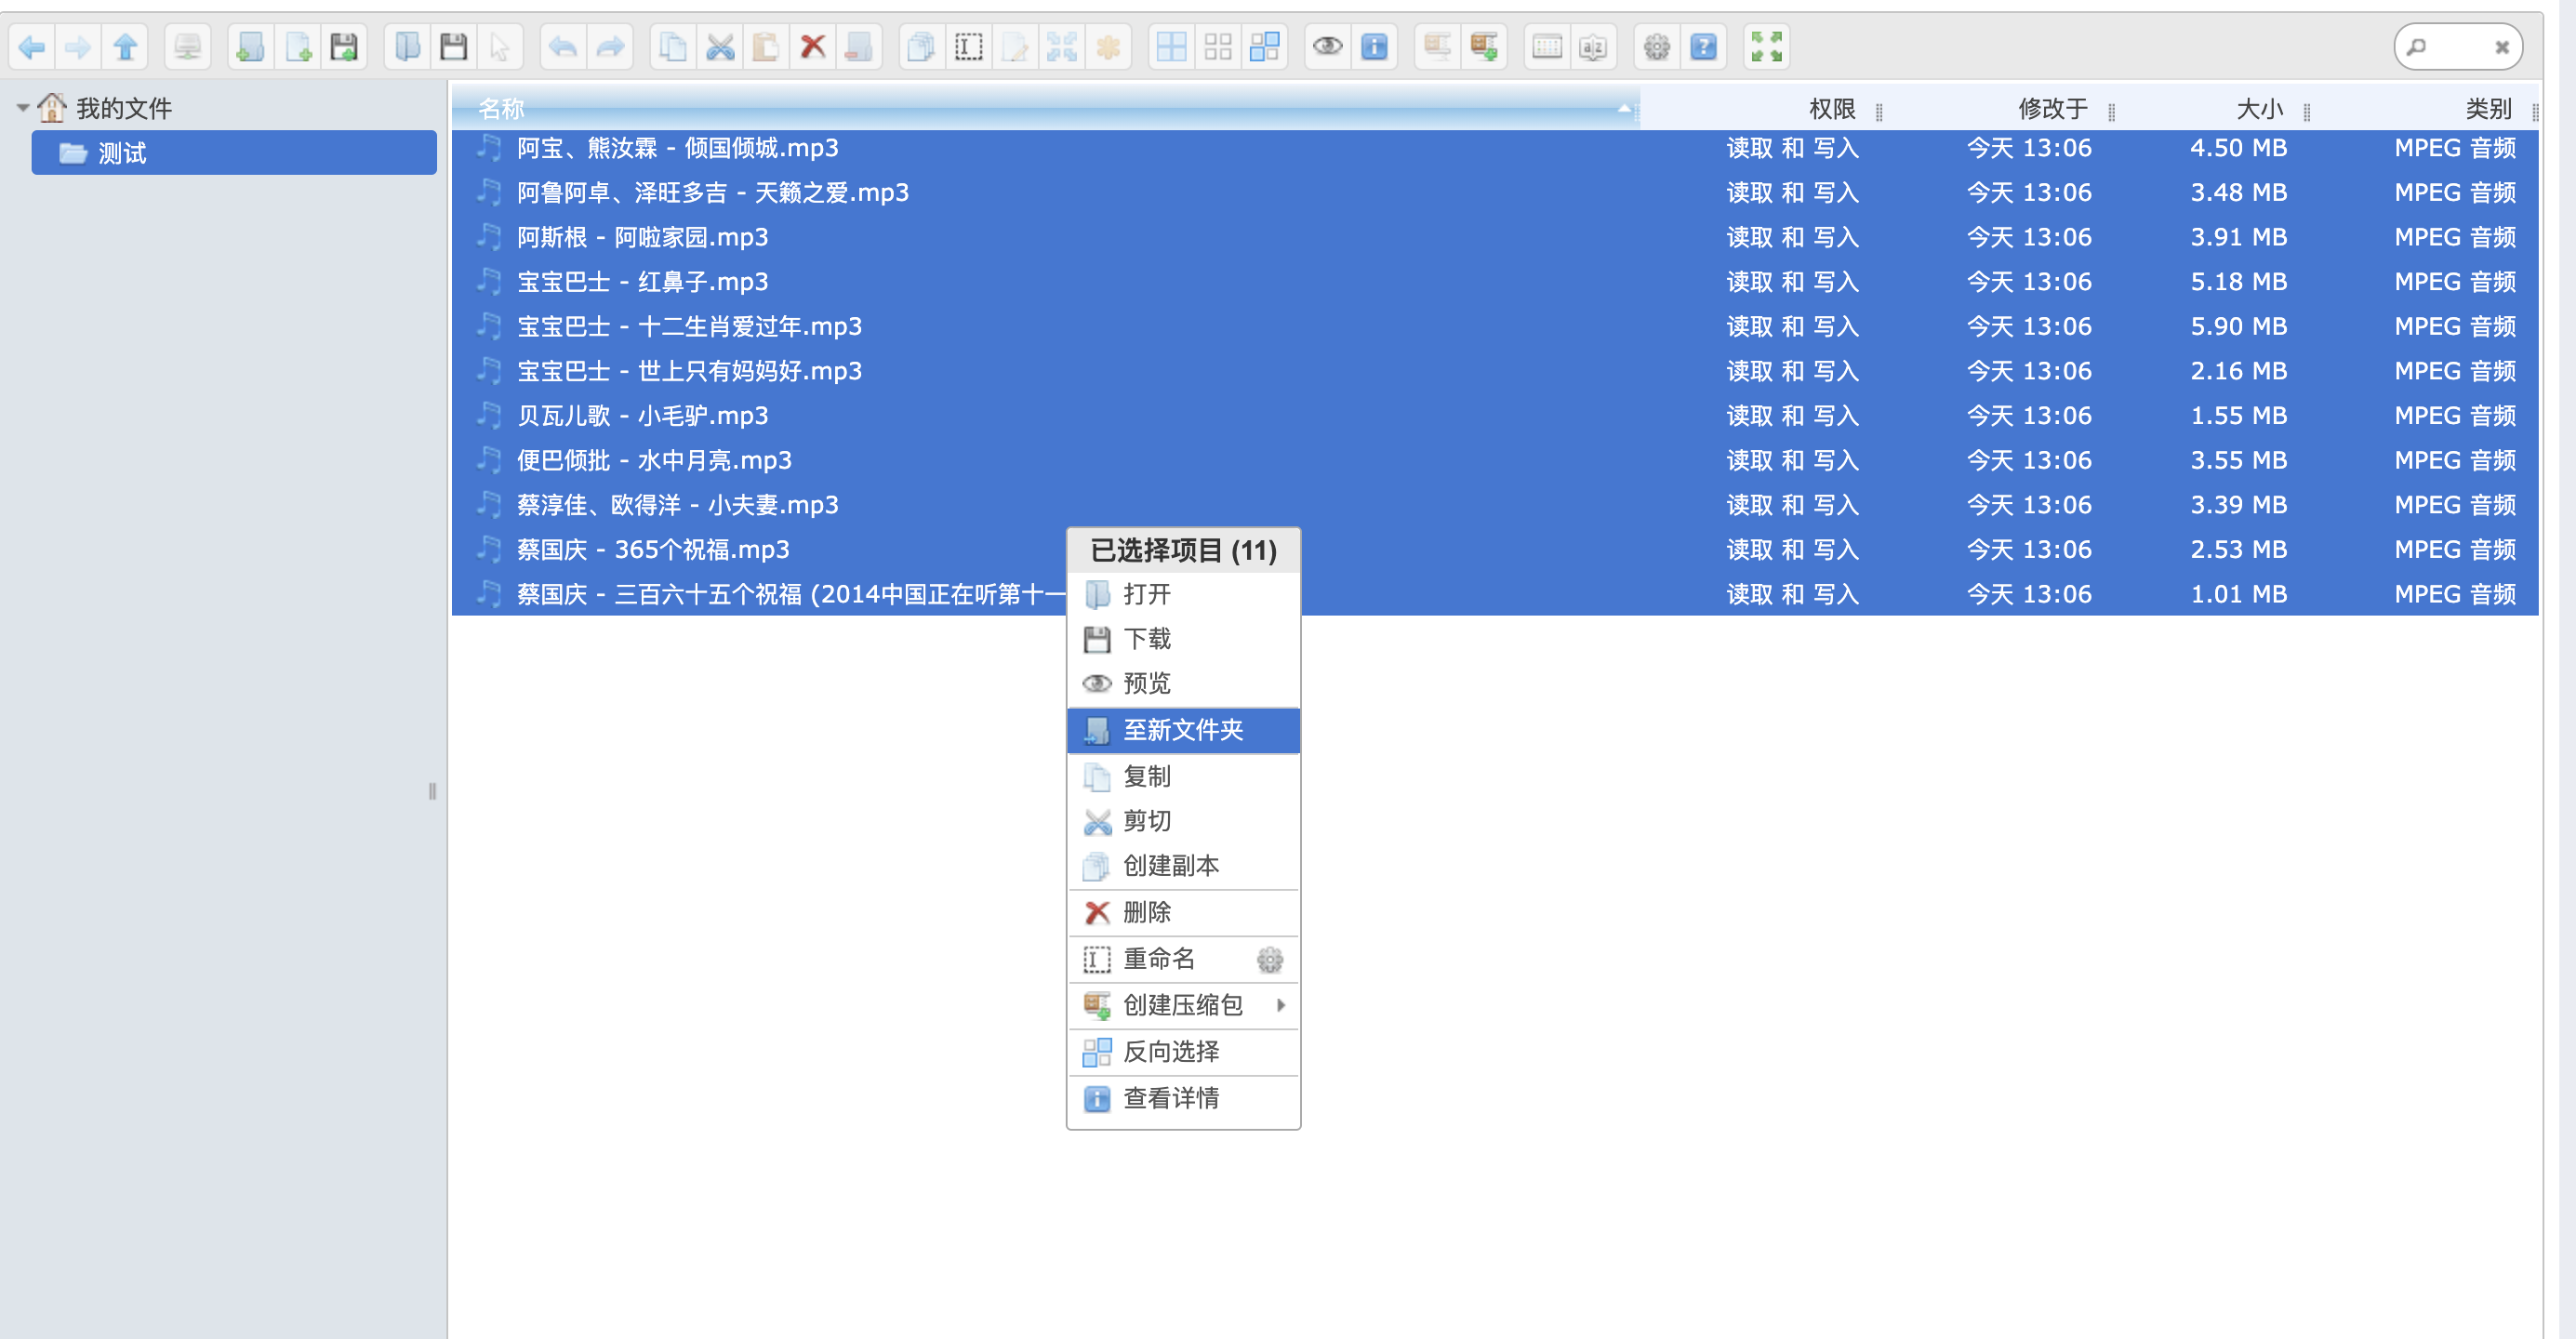The height and width of the screenshot is (1339, 2576).
Task: Open the help question mark icon
Action: pyautogui.click(x=1703, y=47)
